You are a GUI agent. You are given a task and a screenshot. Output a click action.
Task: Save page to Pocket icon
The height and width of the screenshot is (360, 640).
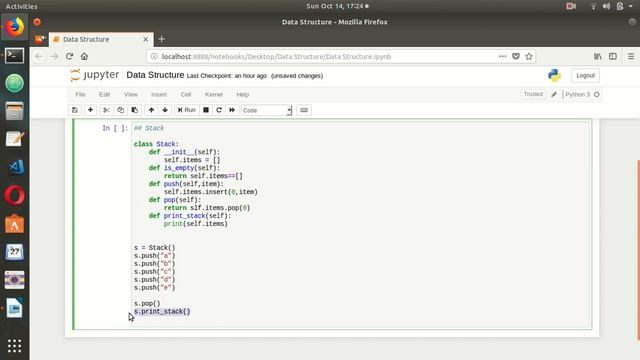tap(516, 56)
